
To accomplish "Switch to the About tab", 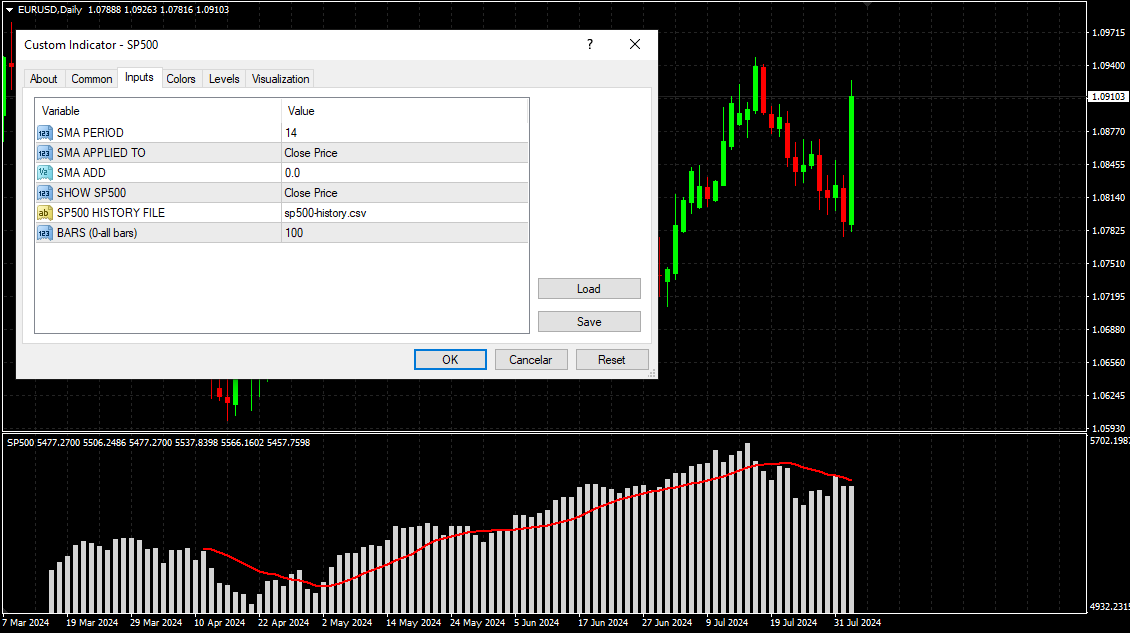I will pos(44,79).
